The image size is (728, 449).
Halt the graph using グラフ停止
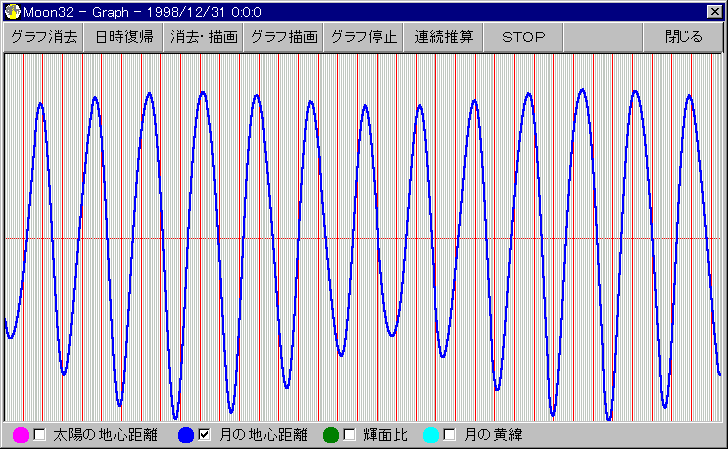point(364,37)
